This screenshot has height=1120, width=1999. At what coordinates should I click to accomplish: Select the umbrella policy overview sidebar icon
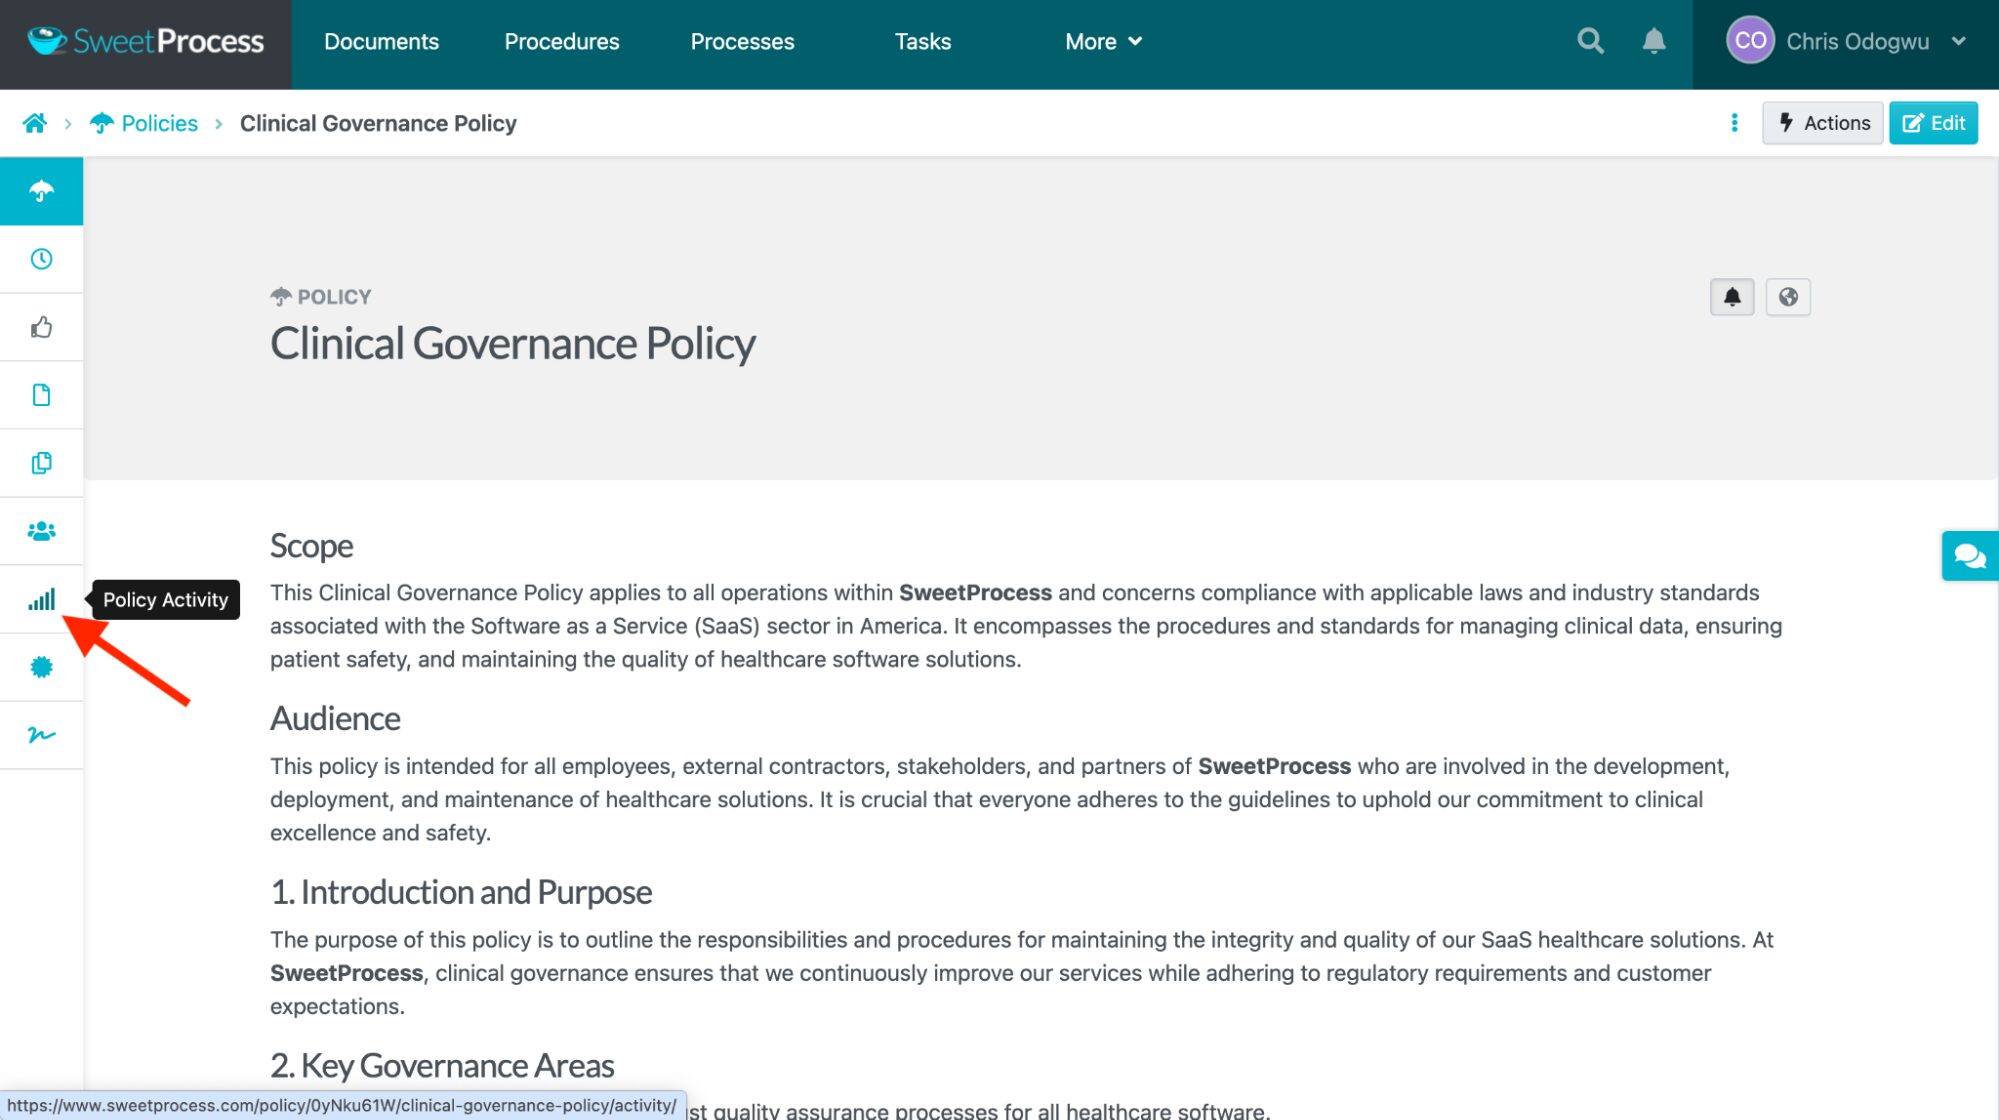pos(41,191)
